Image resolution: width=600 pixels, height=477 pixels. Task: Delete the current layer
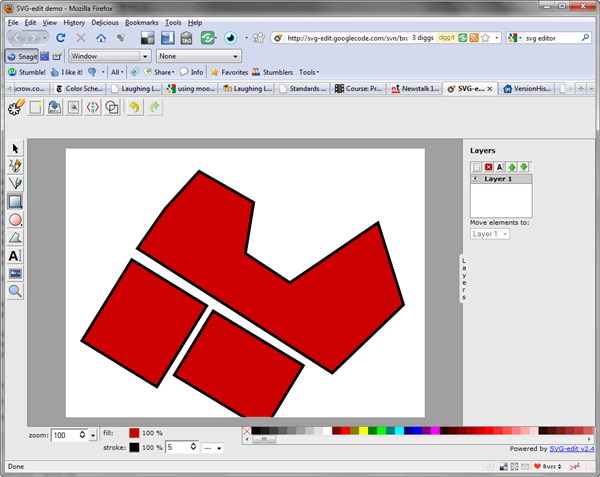click(488, 167)
